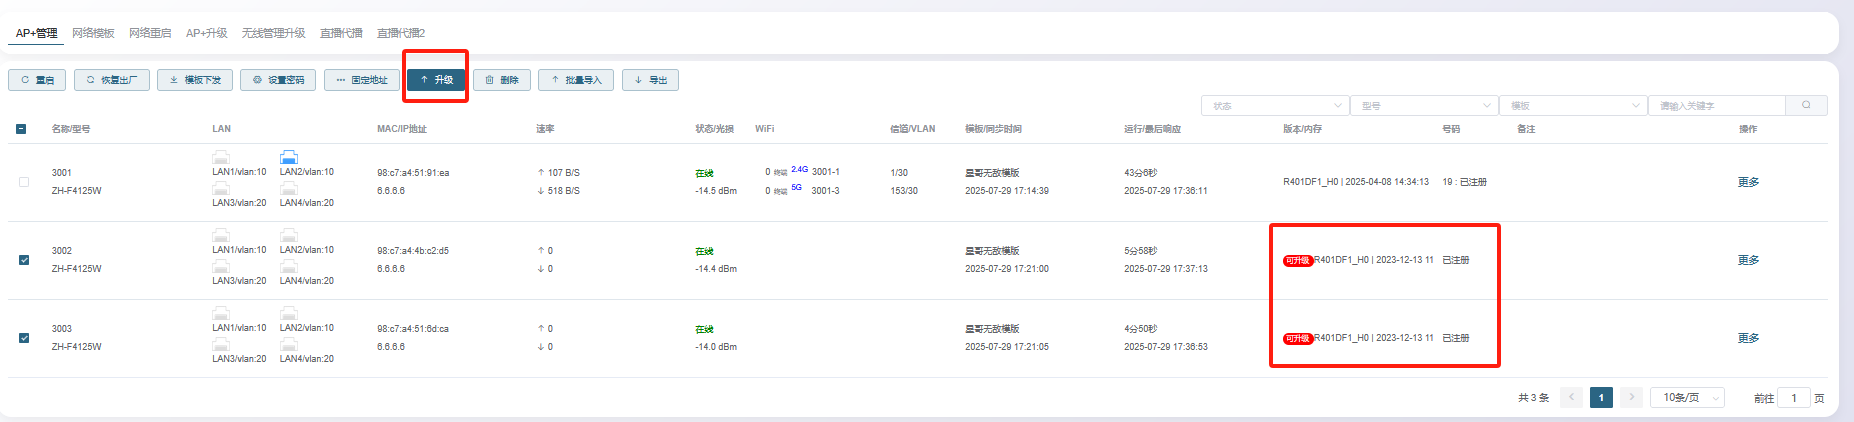Expand the 10条/页 page size selector

[x=1686, y=397]
